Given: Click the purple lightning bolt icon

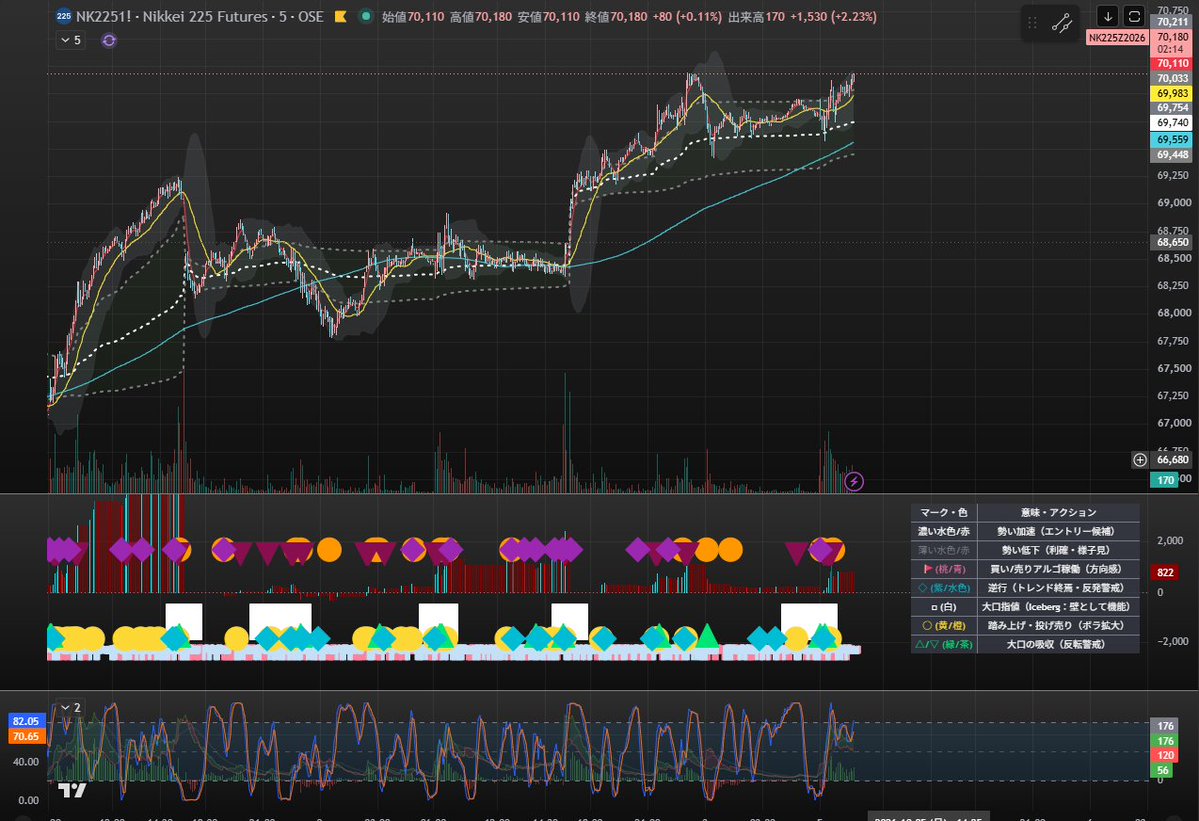Looking at the screenshot, I should click(x=853, y=481).
